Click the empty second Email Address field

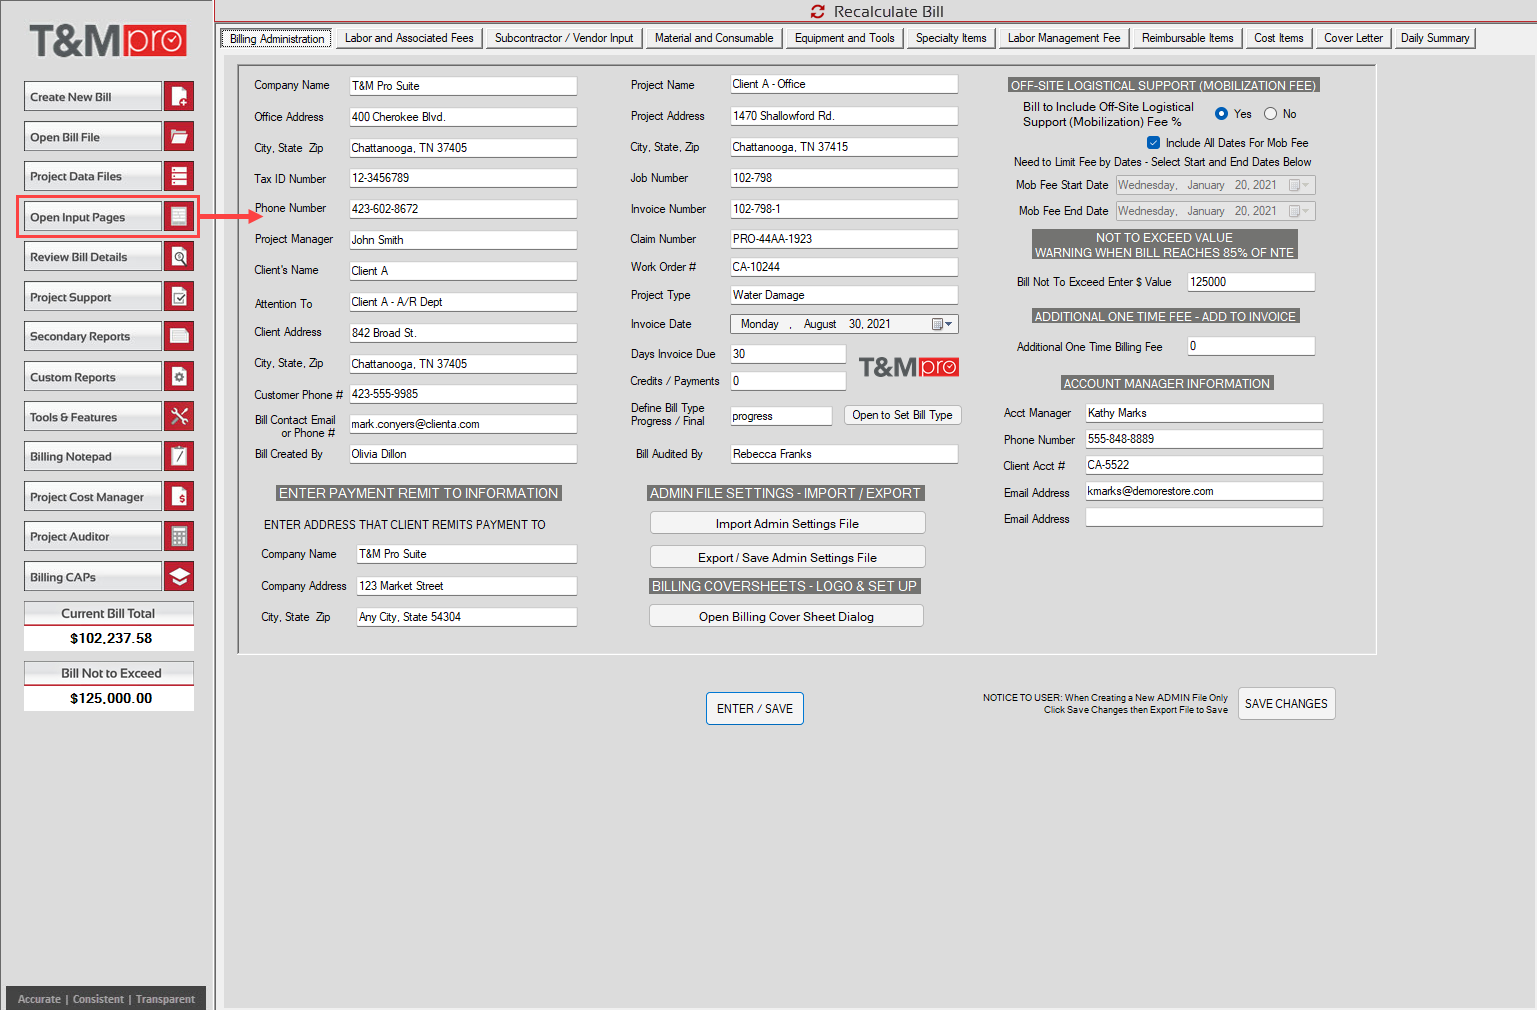pos(1204,517)
